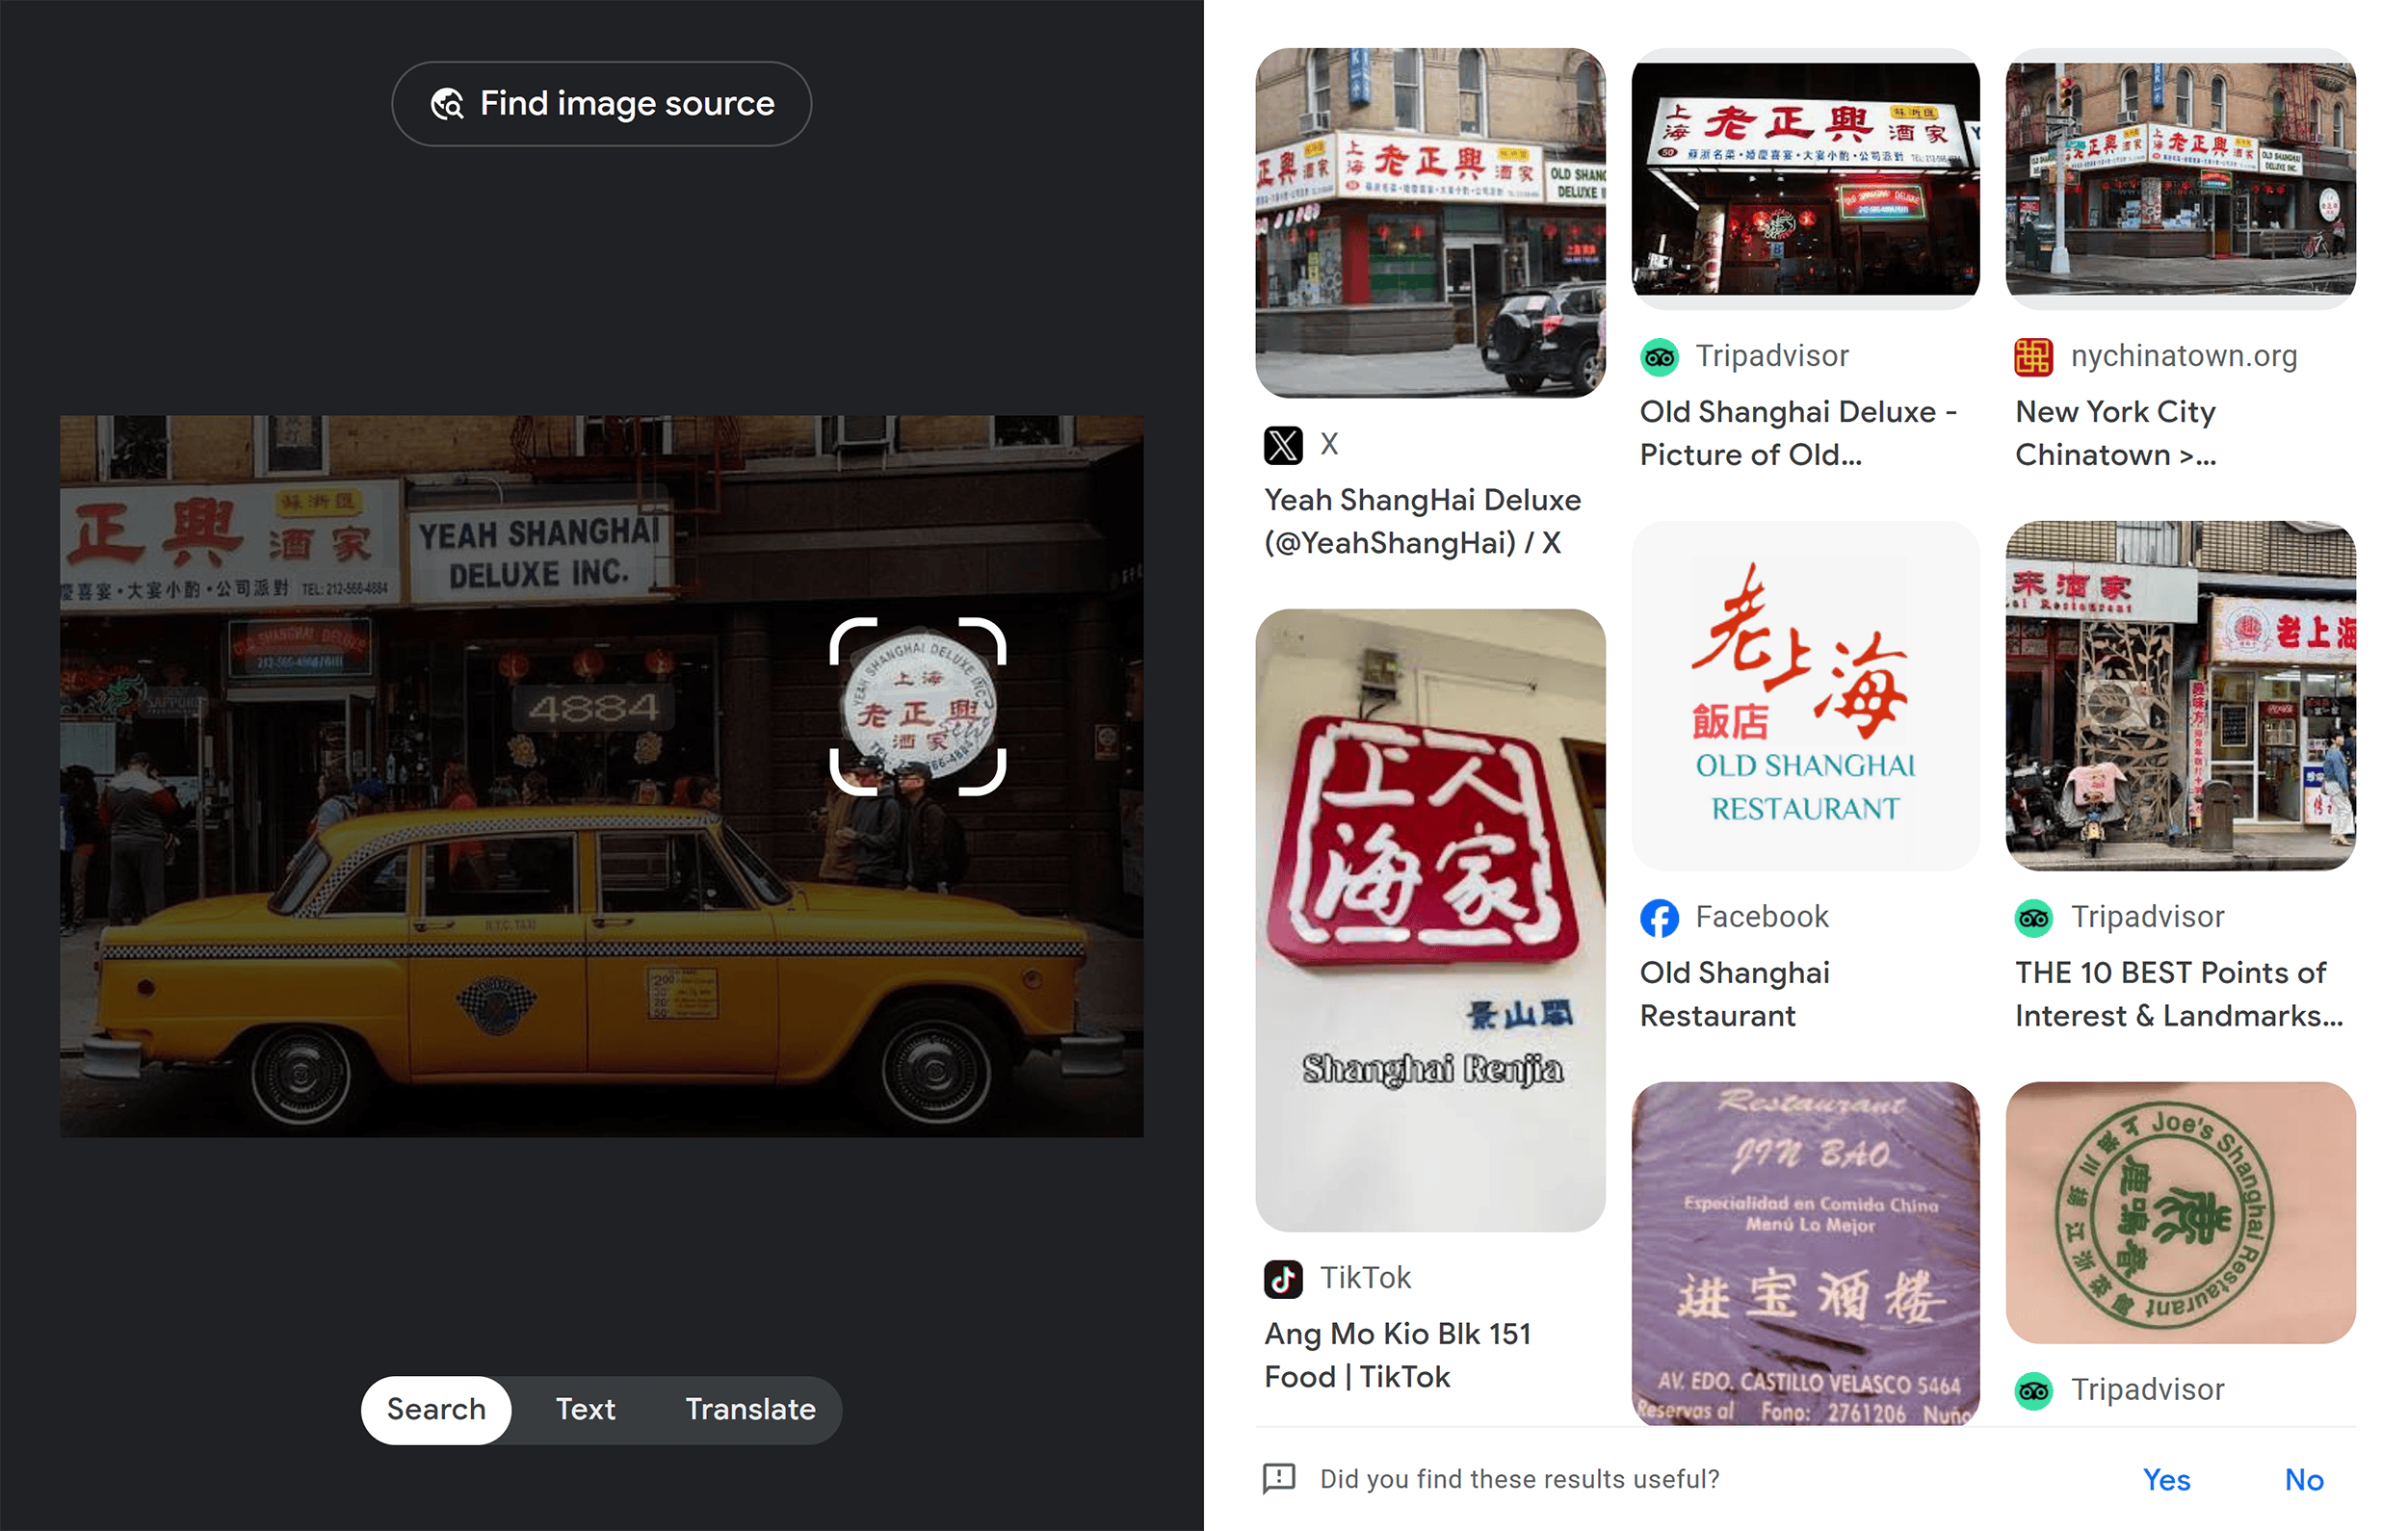Screen dimensions: 2408x1531
Task: Click the Translate tab option
Action: point(749,1409)
